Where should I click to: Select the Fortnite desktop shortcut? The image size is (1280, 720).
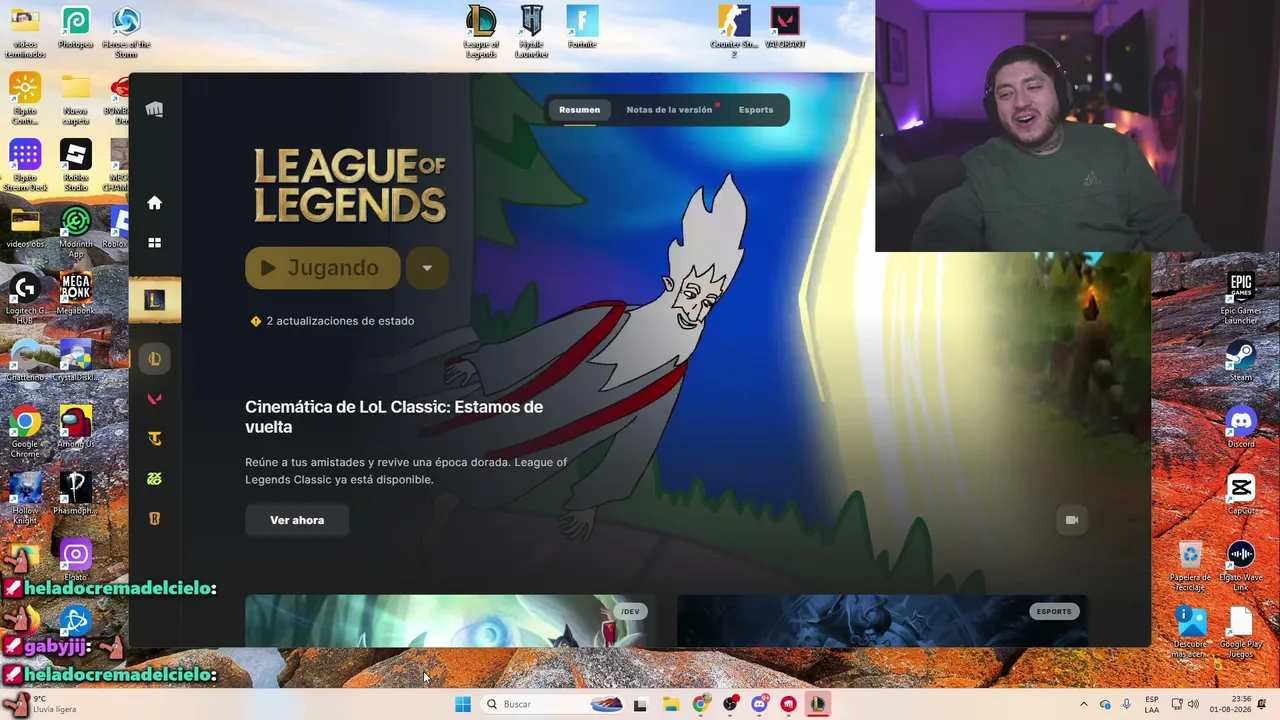point(582,27)
